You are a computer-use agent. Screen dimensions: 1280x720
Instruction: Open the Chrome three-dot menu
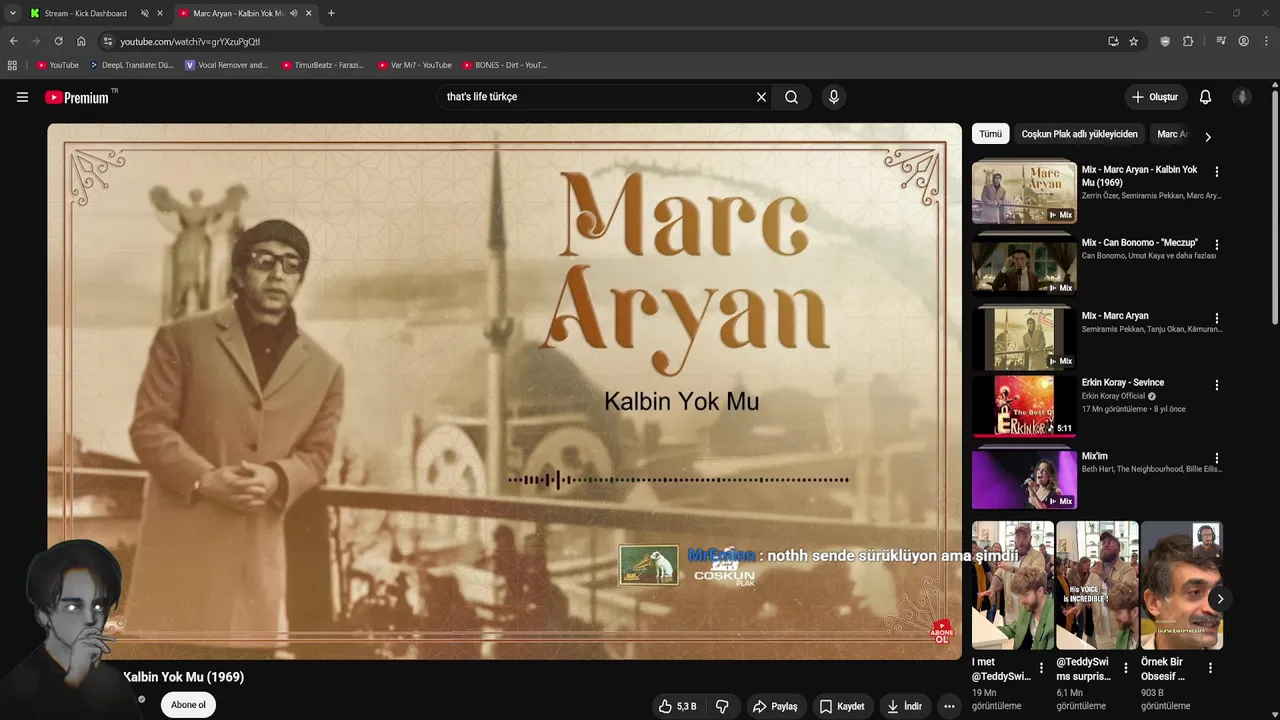coord(1266,41)
